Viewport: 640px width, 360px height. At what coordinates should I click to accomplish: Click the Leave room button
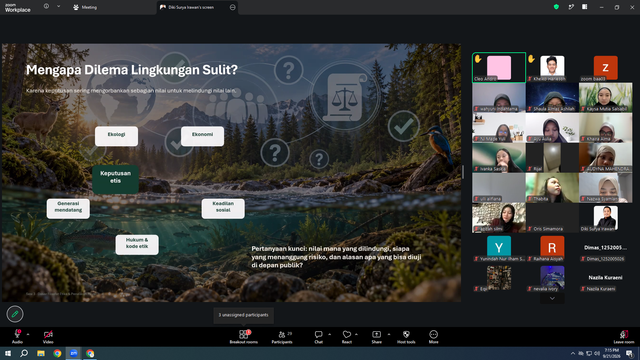pos(624,337)
